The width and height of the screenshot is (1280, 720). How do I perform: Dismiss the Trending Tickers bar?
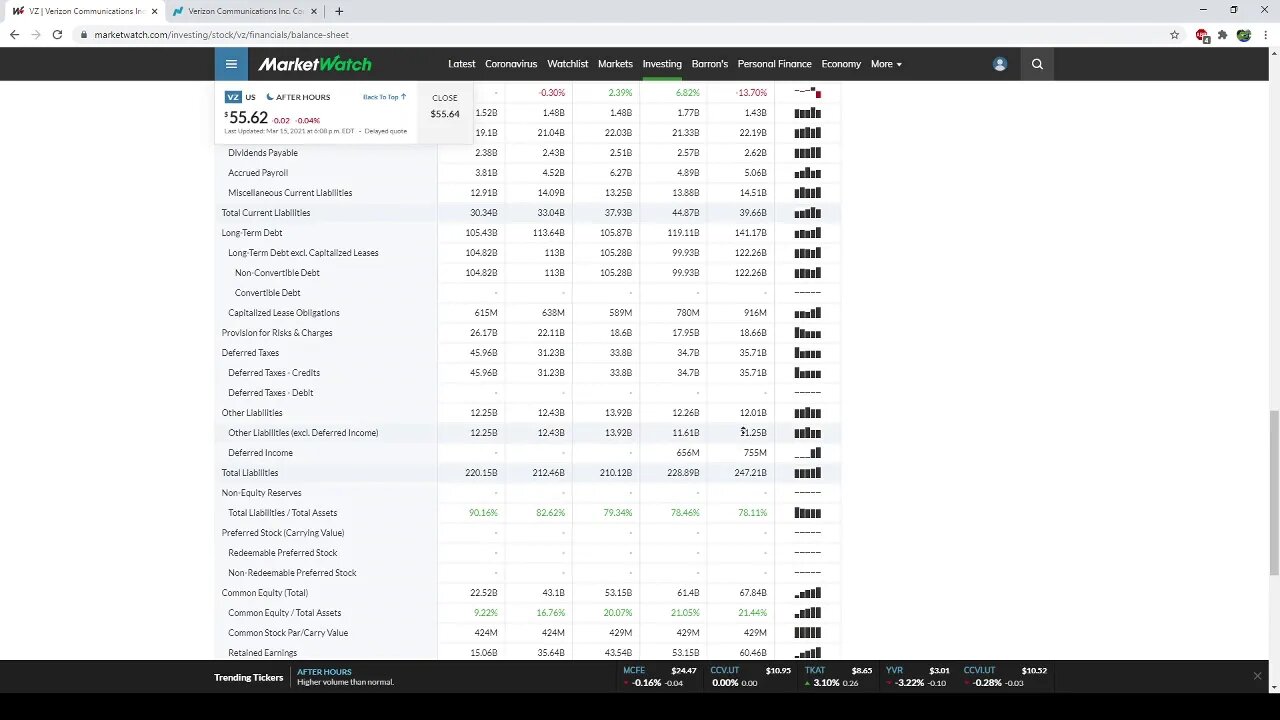1257,676
